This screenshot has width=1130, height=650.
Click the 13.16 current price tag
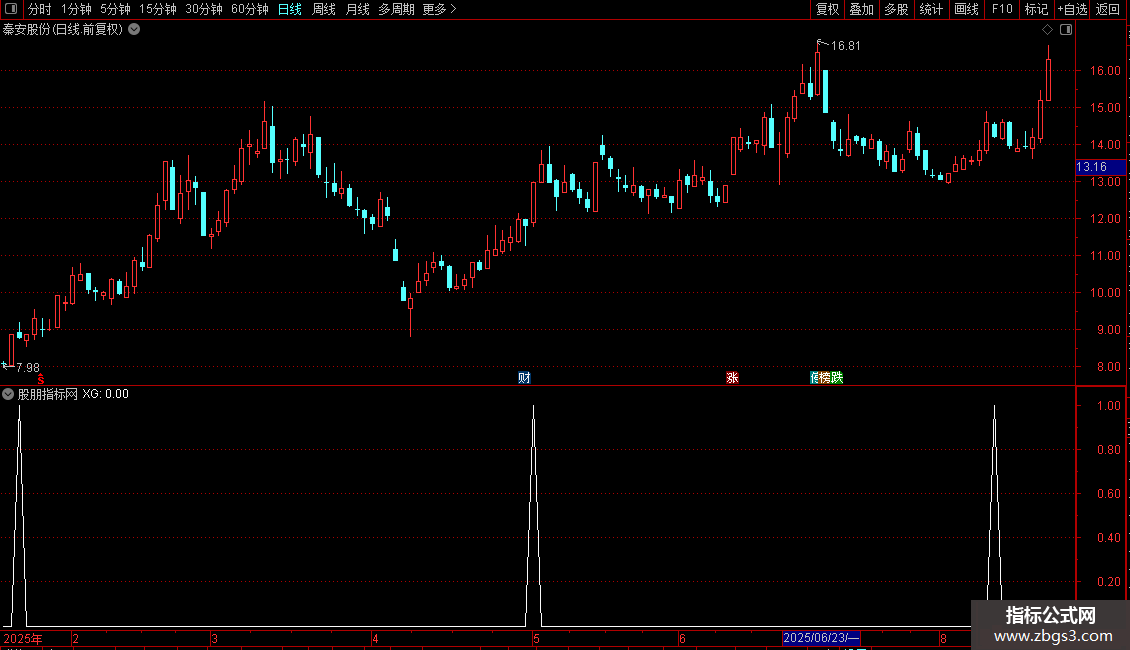(1100, 167)
